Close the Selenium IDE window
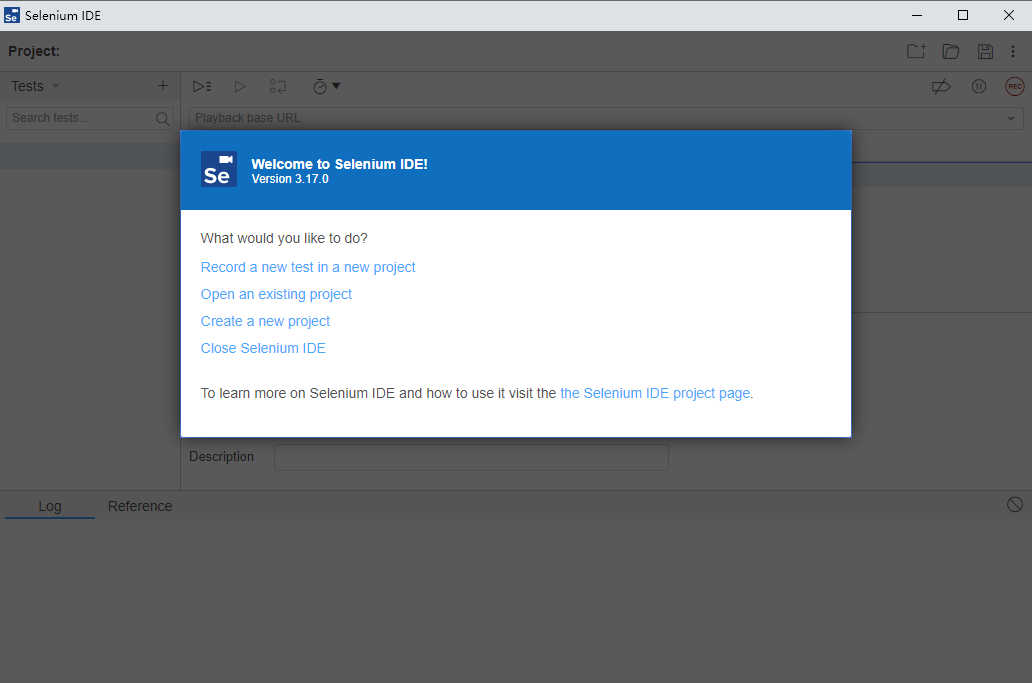The width and height of the screenshot is (1032, 683). pyautogui.click(x=1009, y=15)
